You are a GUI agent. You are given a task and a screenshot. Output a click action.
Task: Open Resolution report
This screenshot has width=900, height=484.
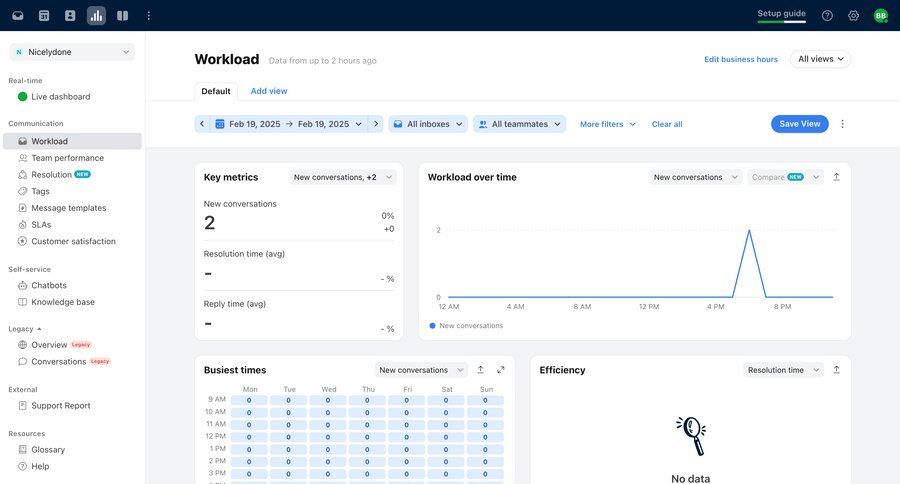tap(52, 175)
